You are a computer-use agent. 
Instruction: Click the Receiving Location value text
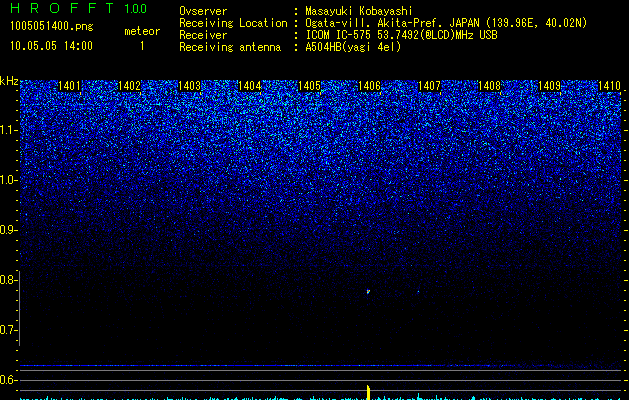pos(446,23)
